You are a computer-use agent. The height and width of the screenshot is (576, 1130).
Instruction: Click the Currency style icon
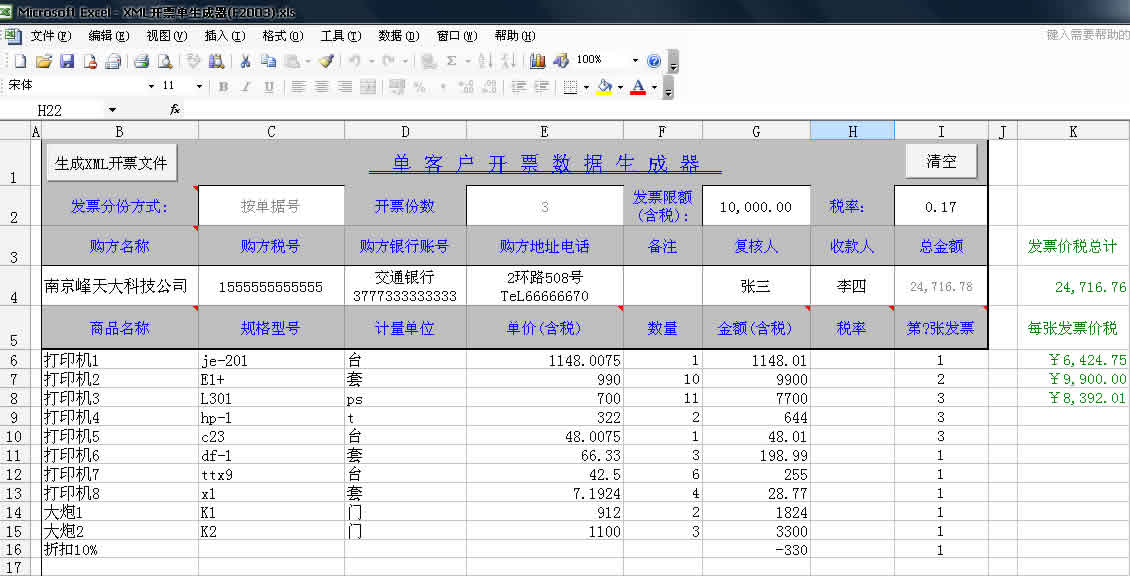(396, 87)
